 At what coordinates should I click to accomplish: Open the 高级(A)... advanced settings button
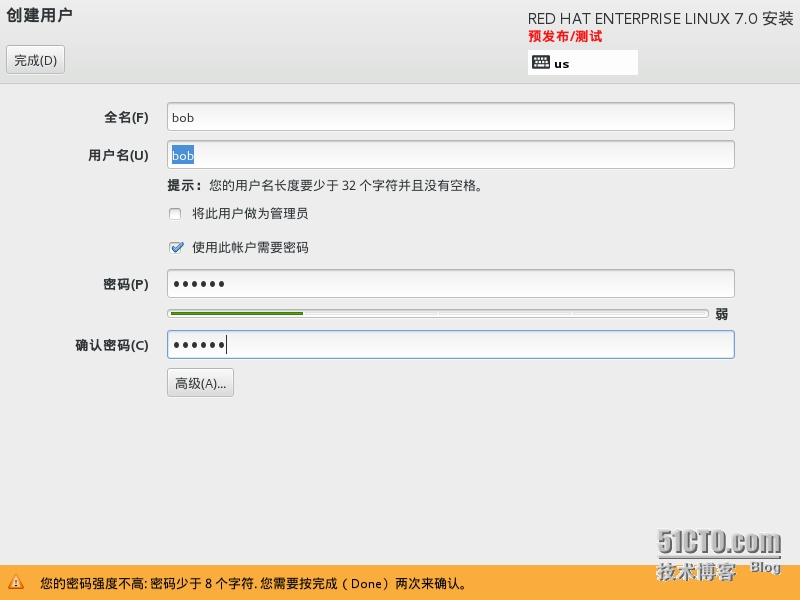click(201, 383)
